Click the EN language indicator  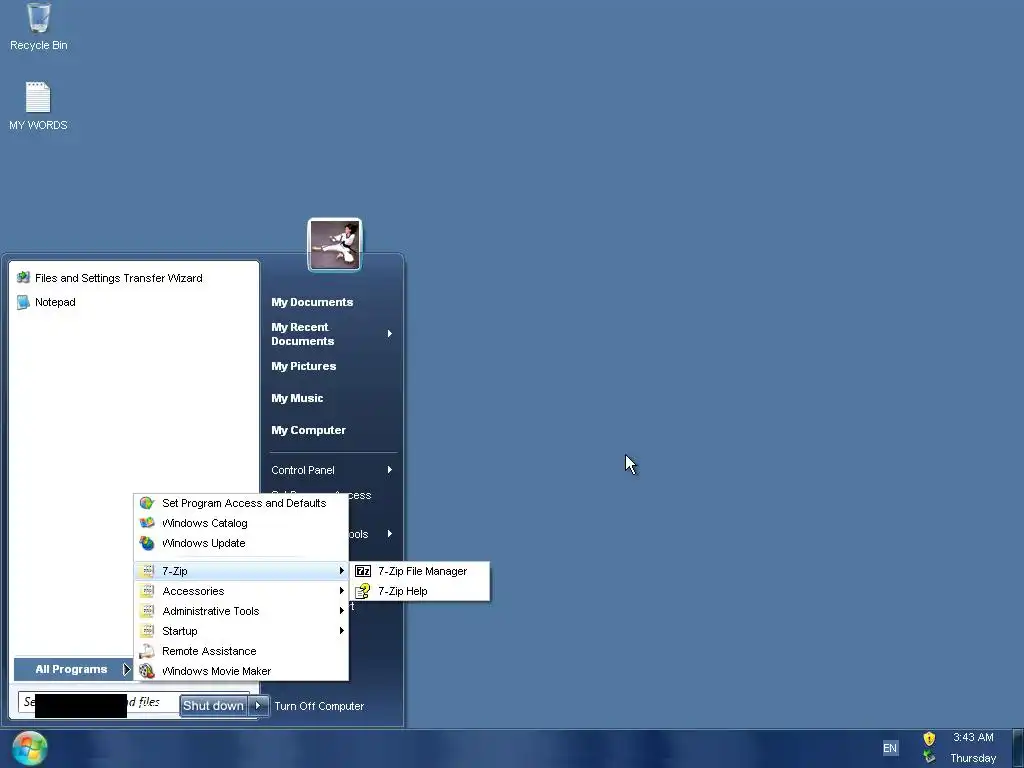pyautogui.click(x=889, y=748)
